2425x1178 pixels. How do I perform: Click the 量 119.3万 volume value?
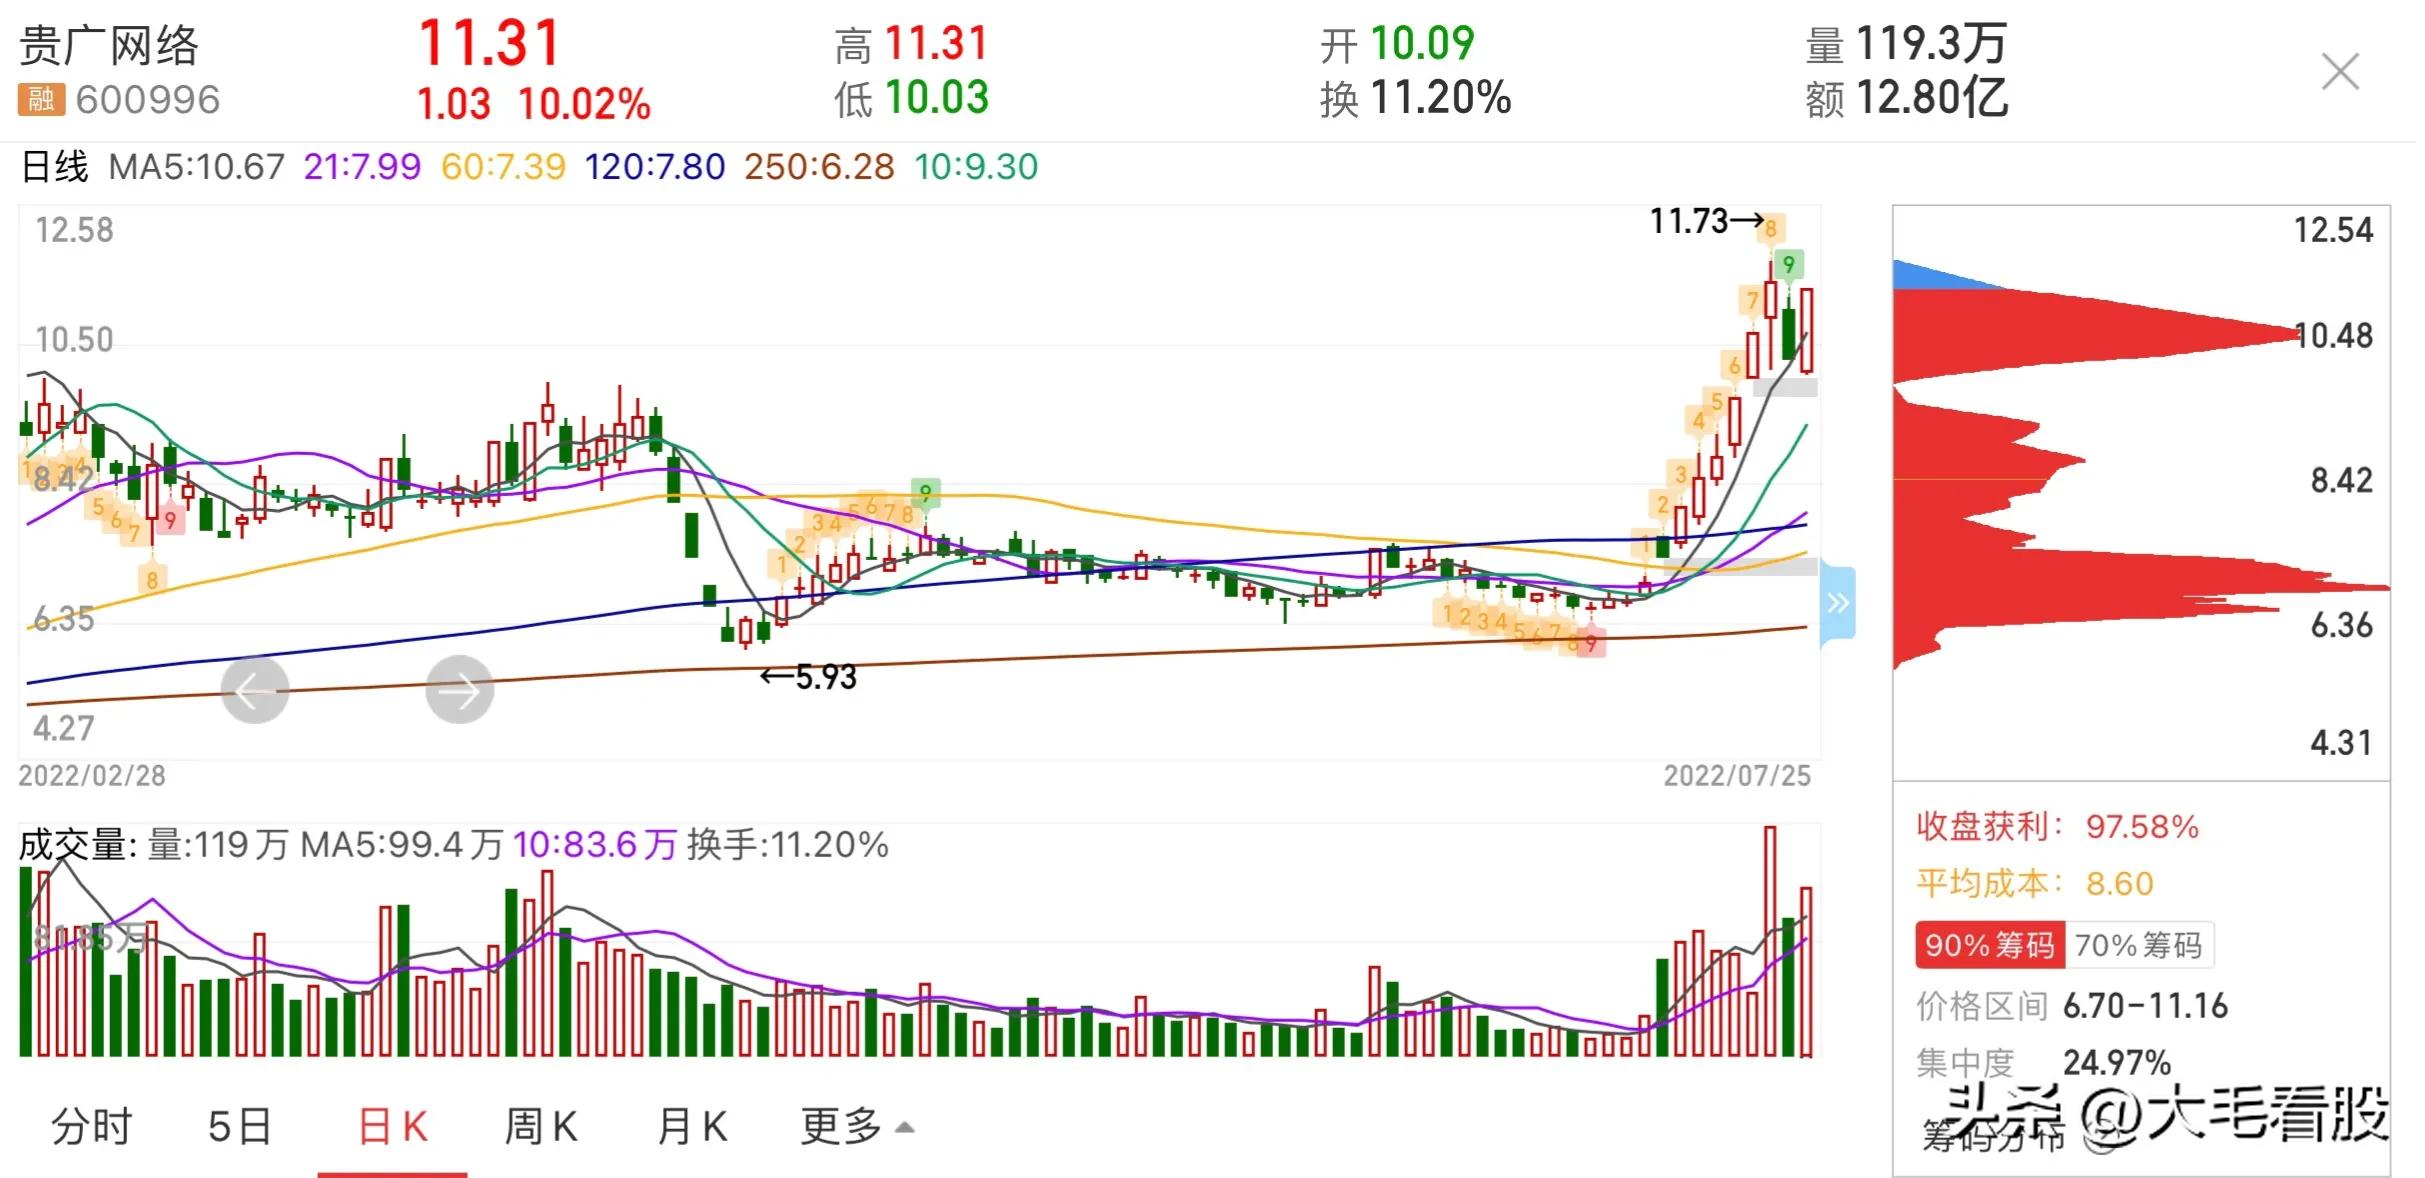tap(1907, 44)
